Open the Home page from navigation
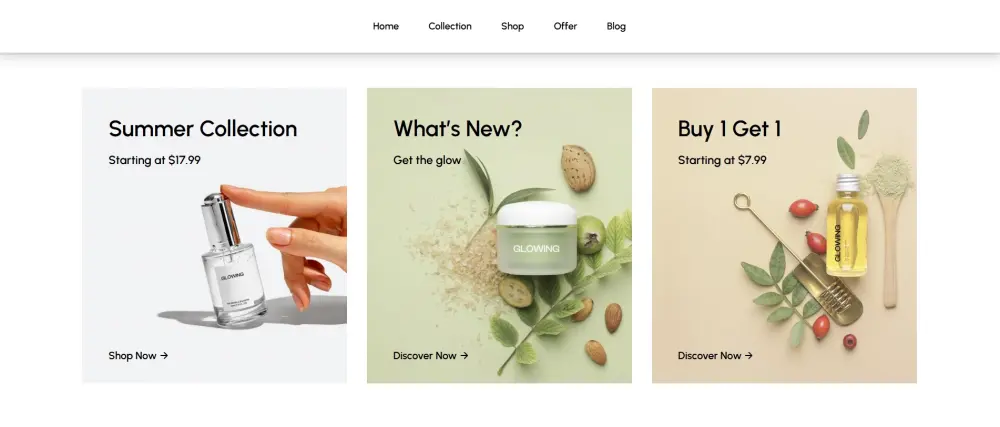1000x427 pixels. coord(386,26)
